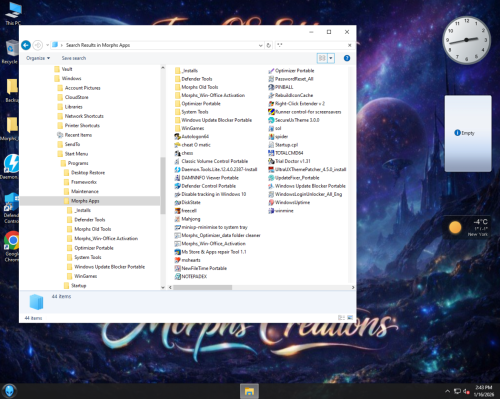This screenshot has height=399, width=500.
Task: Open Classic Volume Control Portable
Action: pos(211,161)
